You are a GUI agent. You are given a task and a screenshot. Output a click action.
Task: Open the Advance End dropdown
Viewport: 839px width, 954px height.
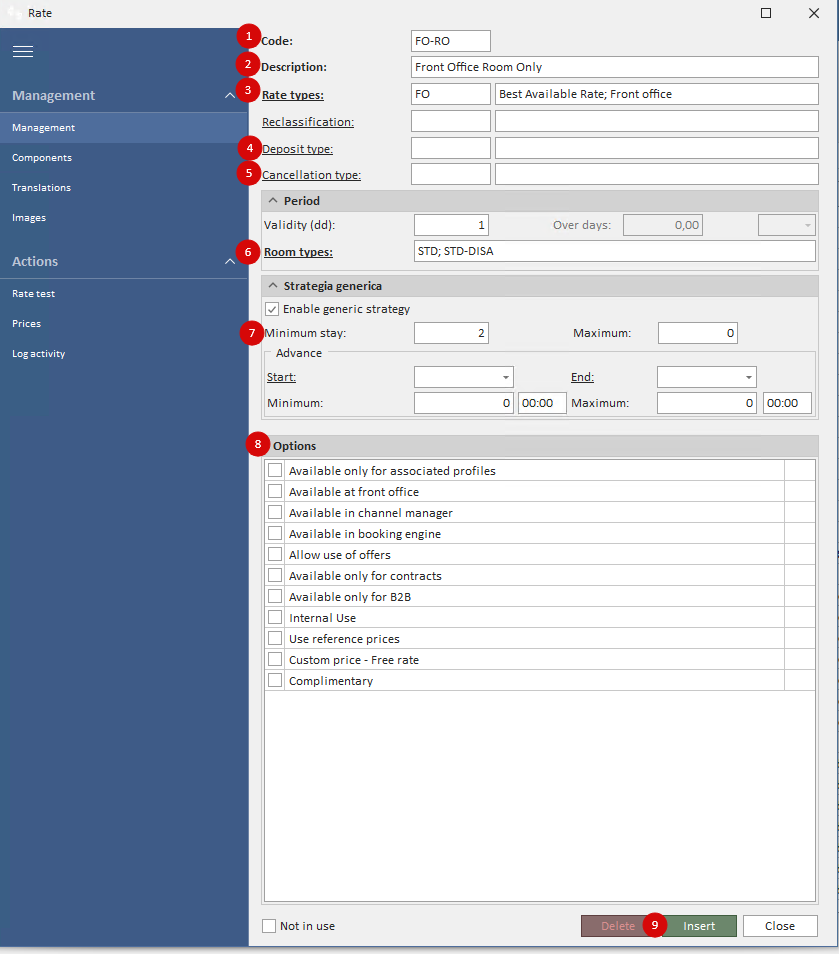pyautogui.click(x=748, y=378)
